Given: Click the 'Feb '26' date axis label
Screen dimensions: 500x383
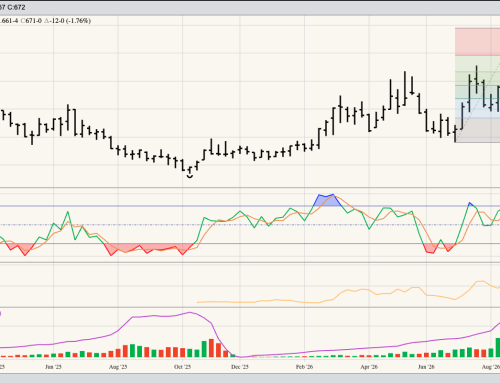Looking at the screenshot, I should point(304,367).
